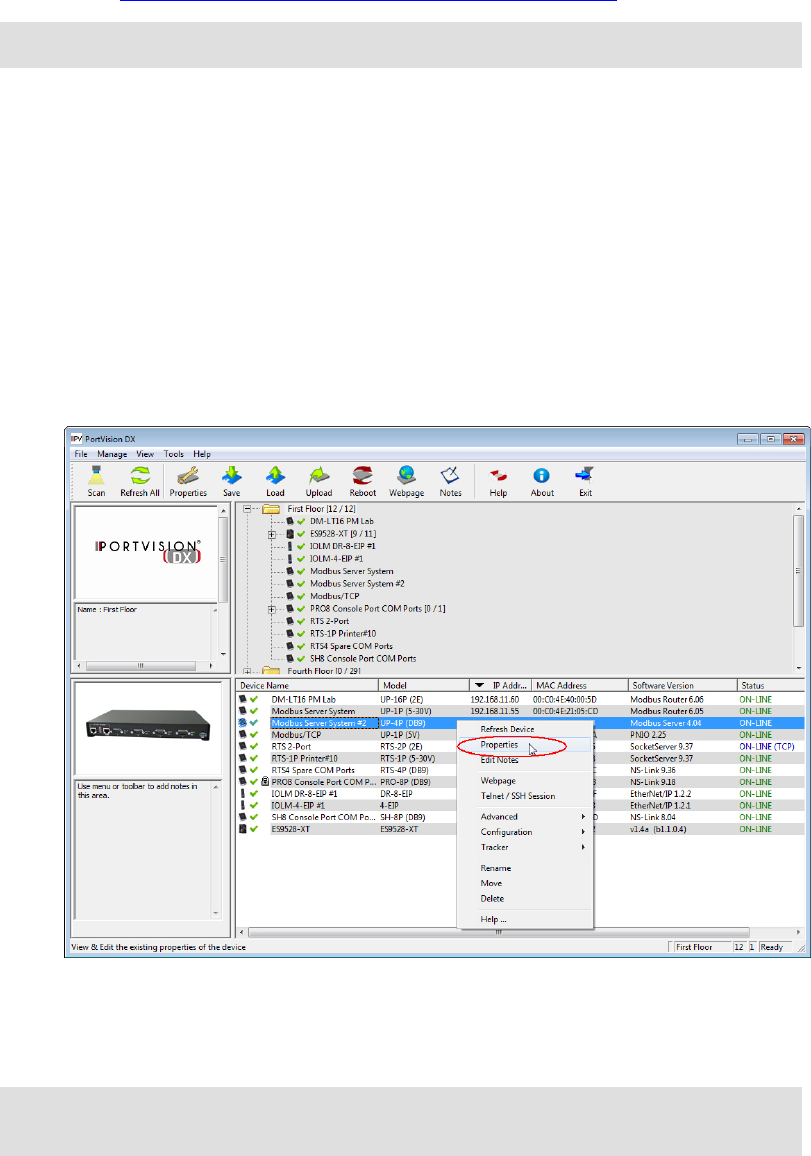Click the device image thumbnail

pos(148,727)
